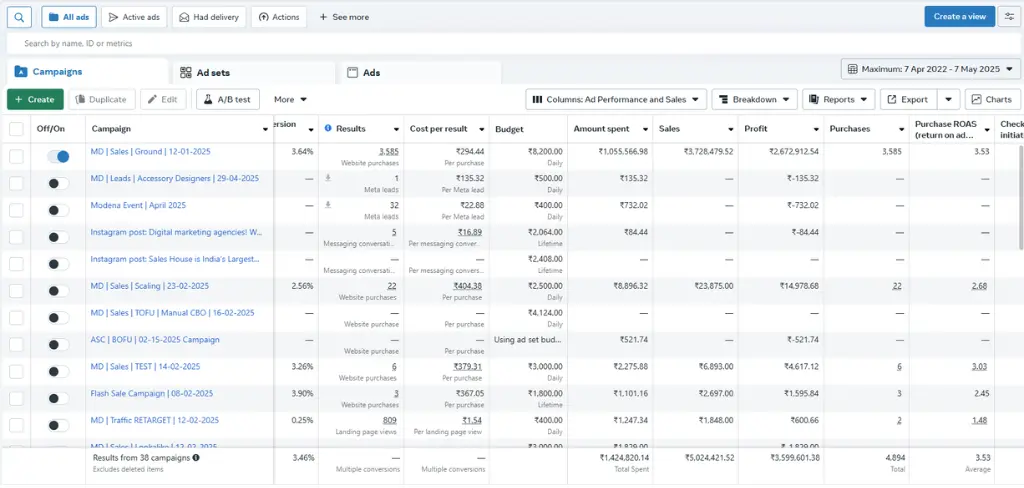Select the Had delivery filter
Screen dimensions: 1024x488
[x=209, y=17]
